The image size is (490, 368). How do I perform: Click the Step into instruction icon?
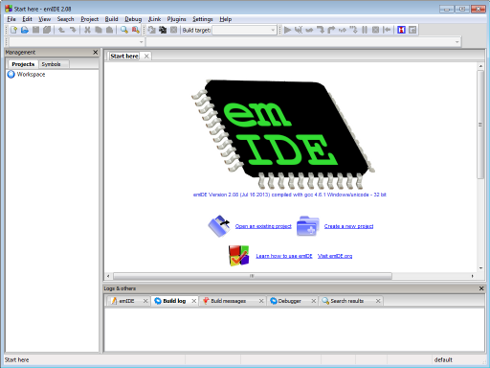[x=353, y=30]
